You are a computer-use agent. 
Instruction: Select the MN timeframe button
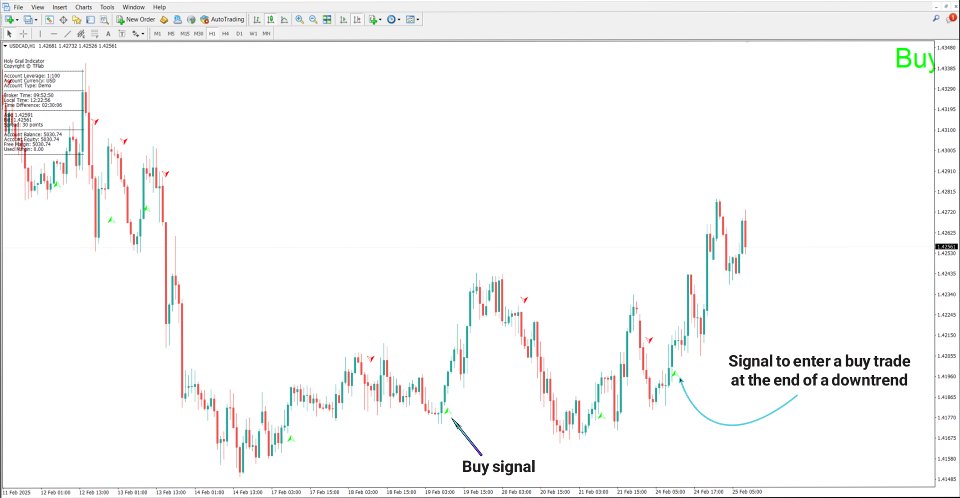(266, 34)
